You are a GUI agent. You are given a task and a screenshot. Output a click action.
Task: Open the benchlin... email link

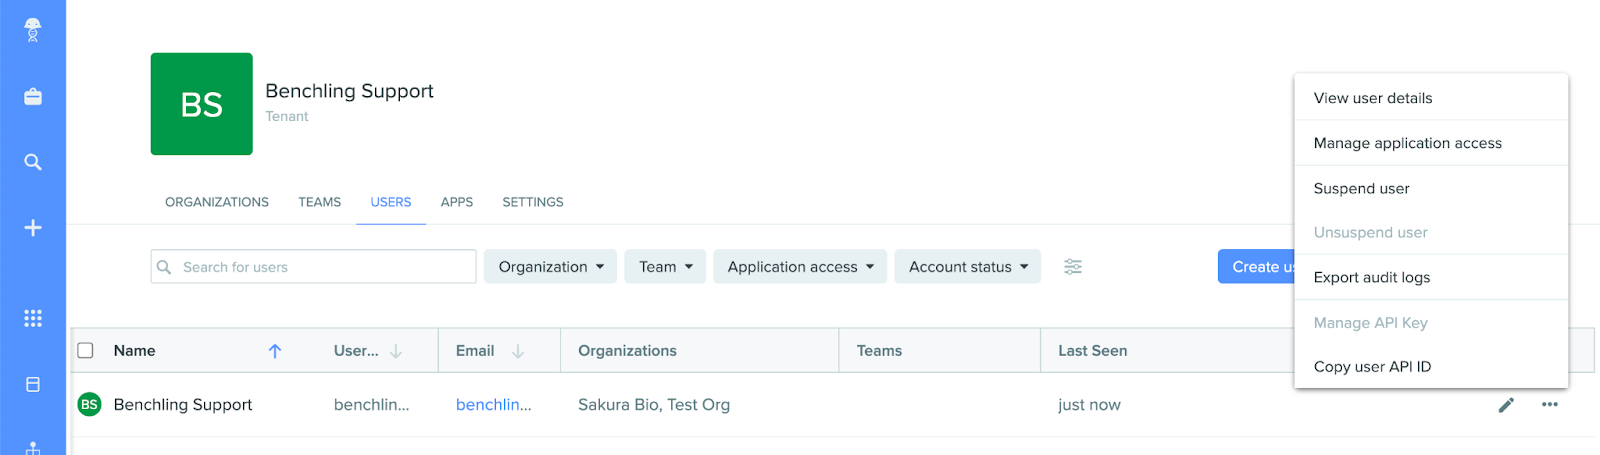[493, 405]
